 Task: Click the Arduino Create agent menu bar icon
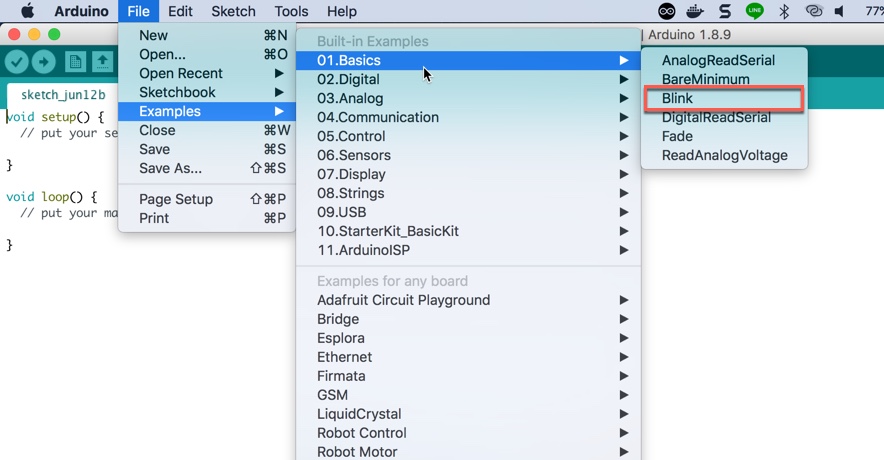pyautogui.click(x=667, y=12)
